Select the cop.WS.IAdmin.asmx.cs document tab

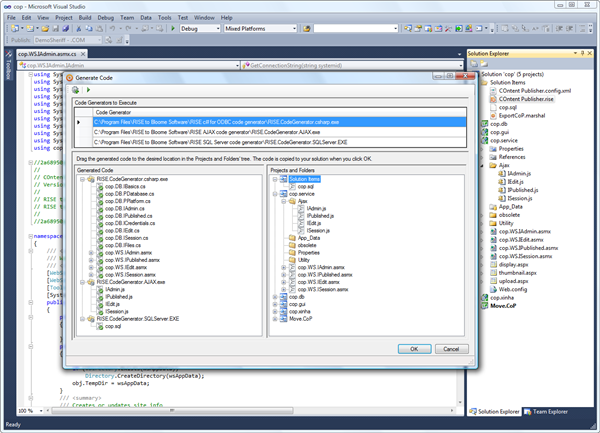tap(47, 54)
